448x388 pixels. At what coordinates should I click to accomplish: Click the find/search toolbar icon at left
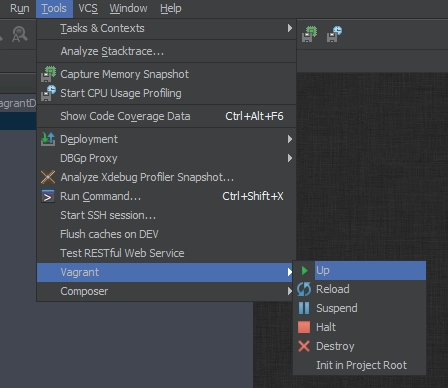coord(20,34)
